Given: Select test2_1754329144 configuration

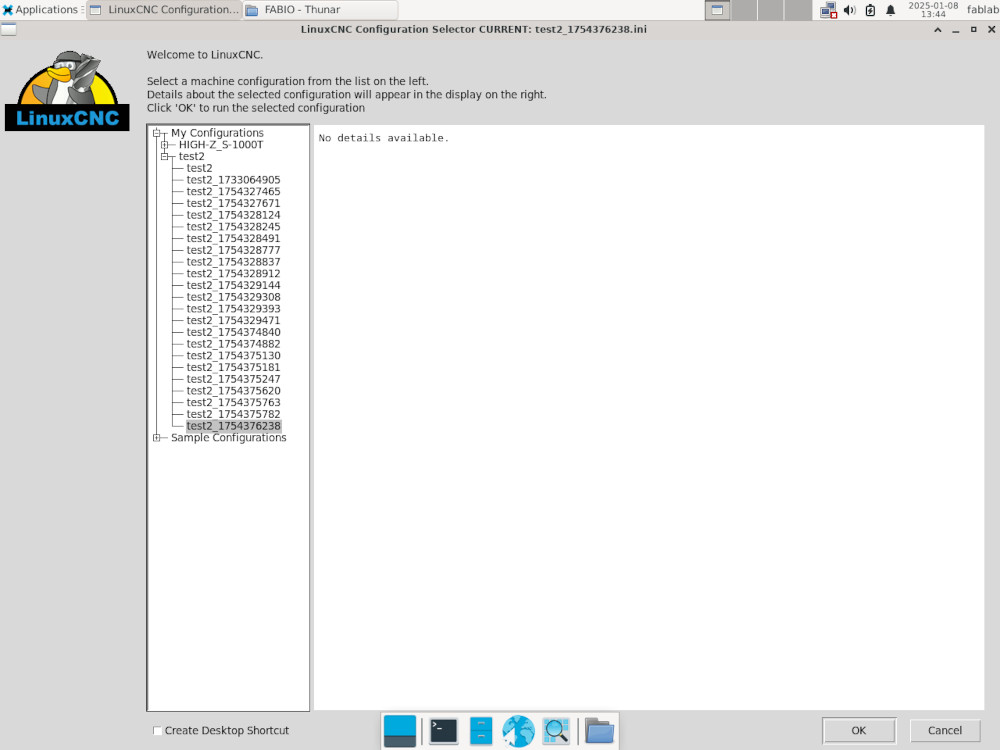Looking at the screenshot, I should (x=233, y=285).
